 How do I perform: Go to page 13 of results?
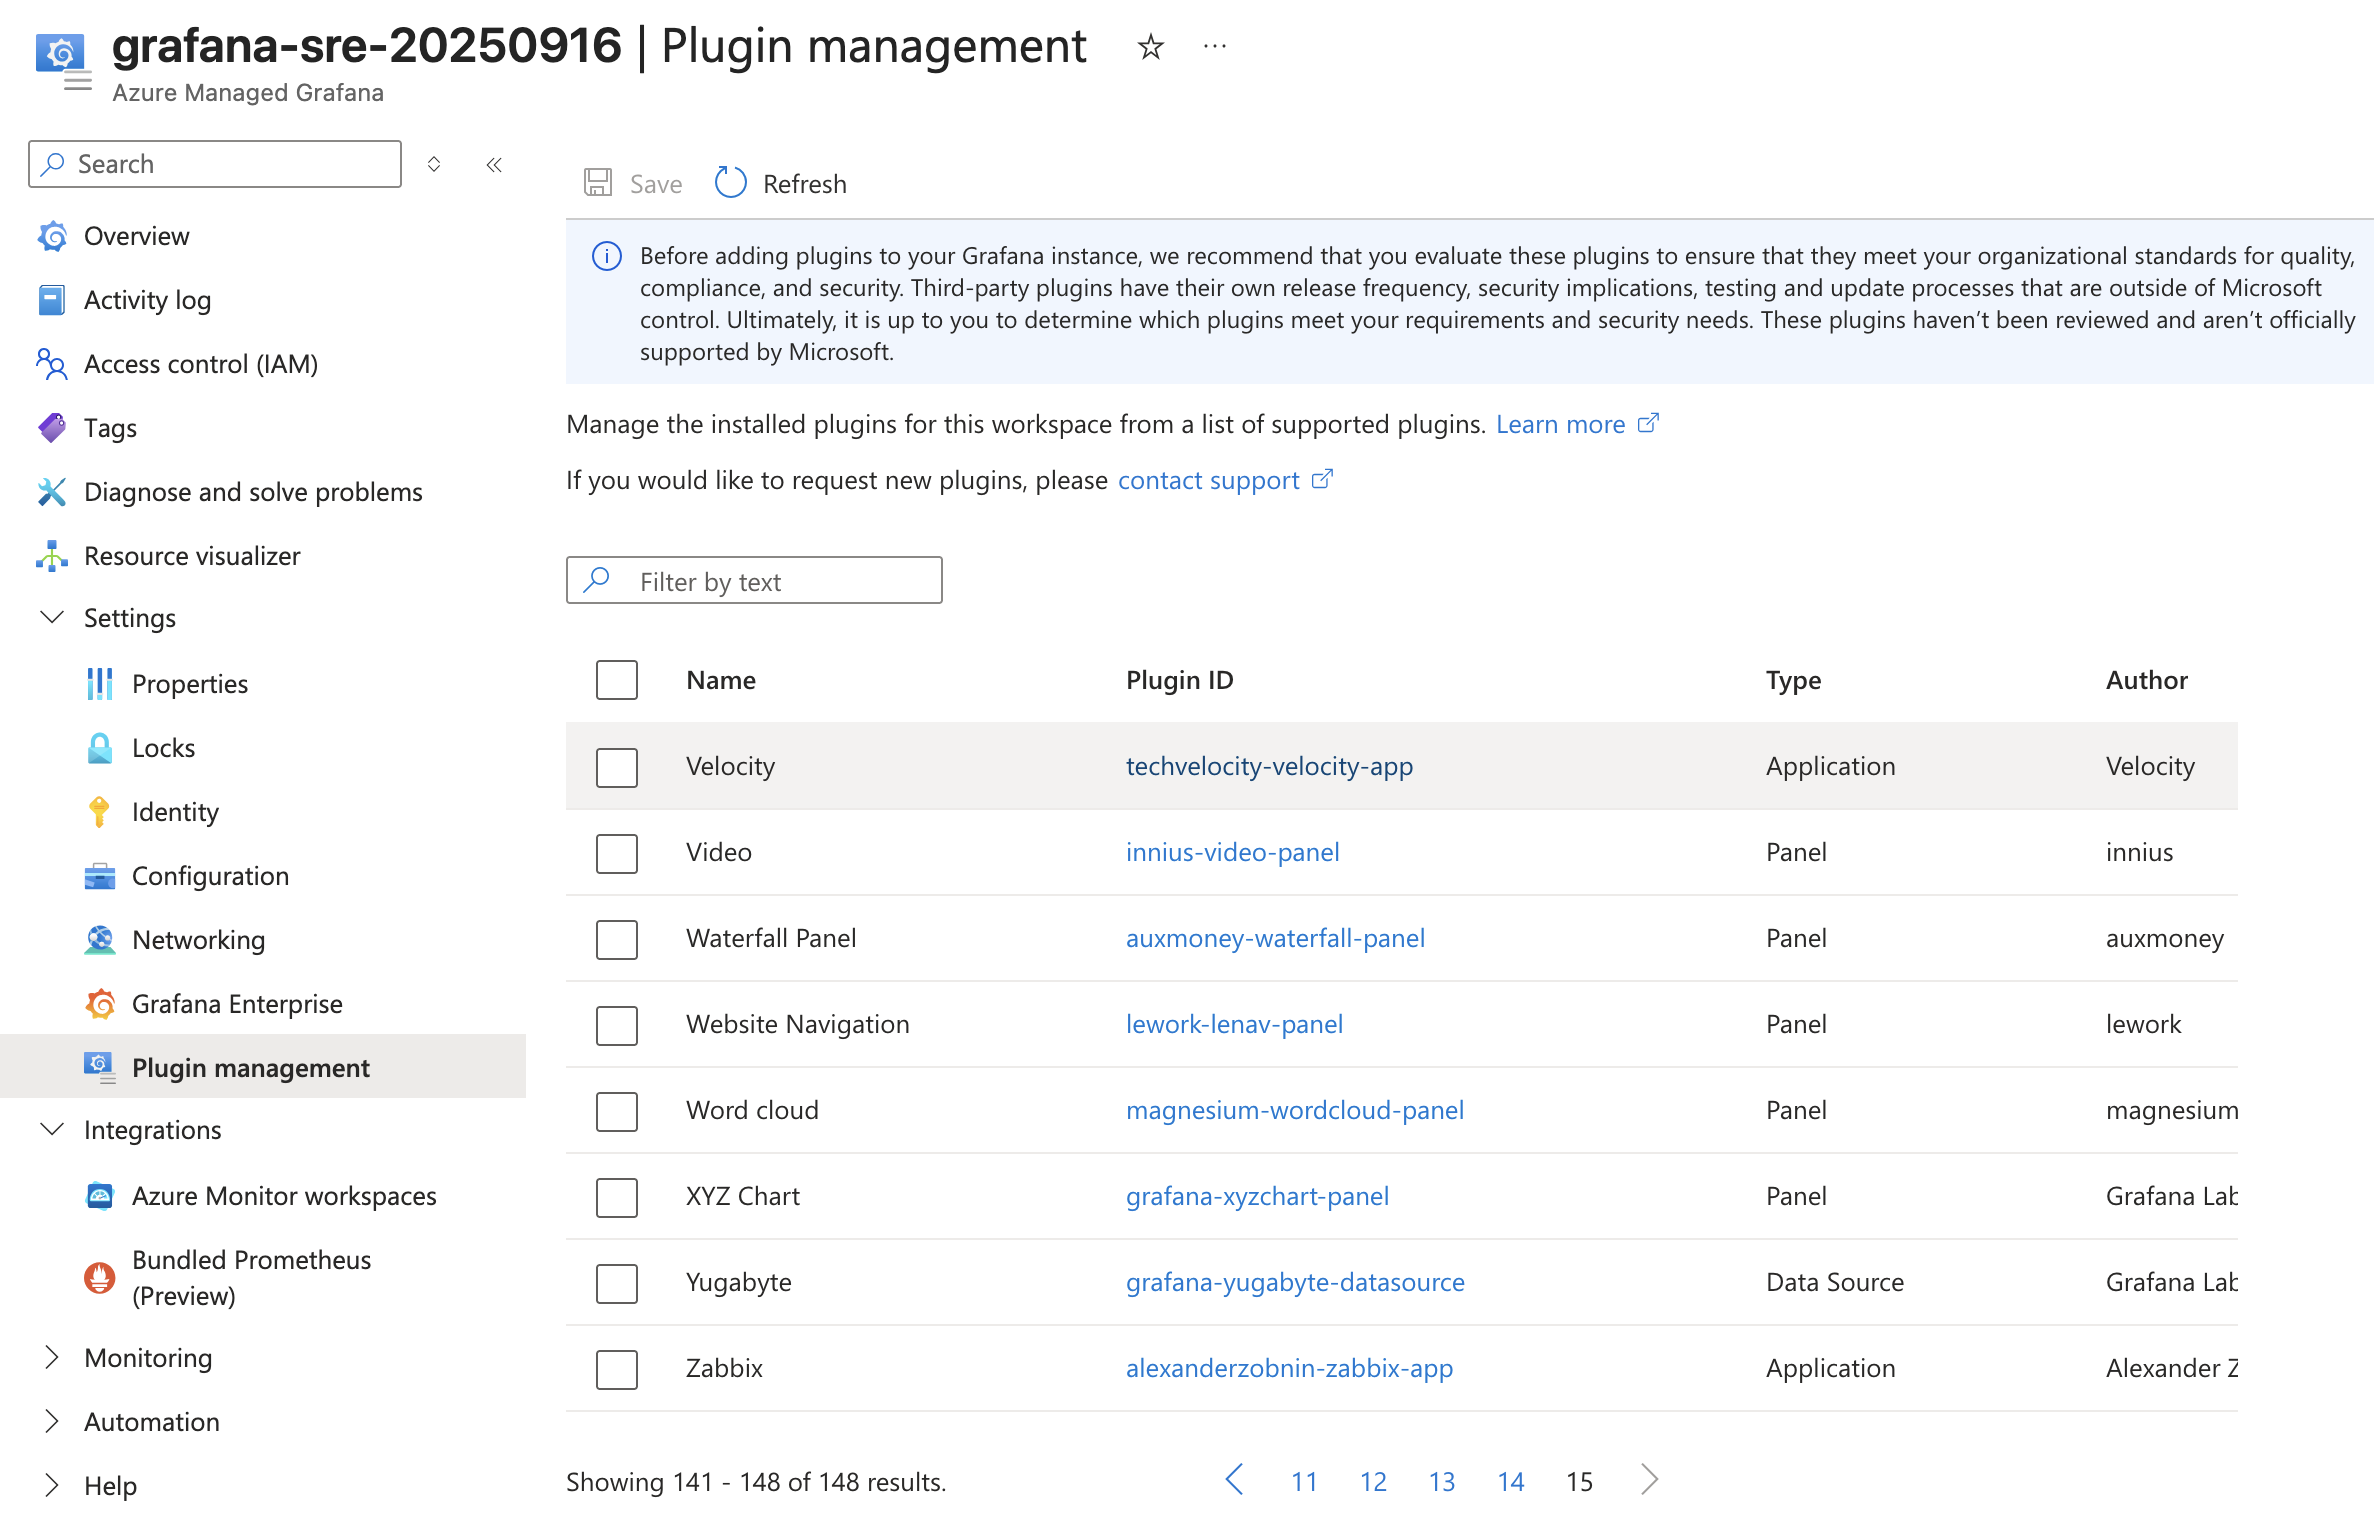[x=1441, y=1481]
